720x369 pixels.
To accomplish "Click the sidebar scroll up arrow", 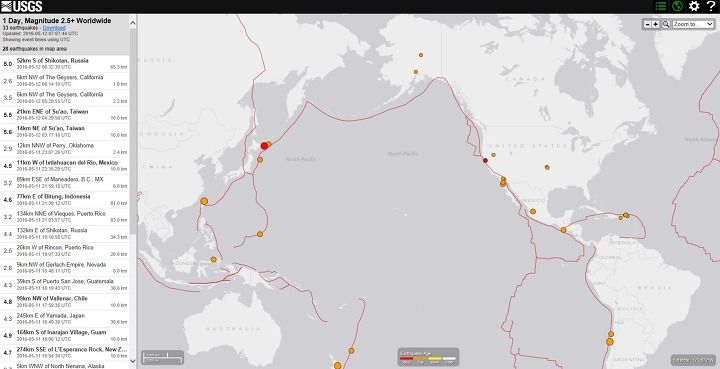I will pos(133,22).
